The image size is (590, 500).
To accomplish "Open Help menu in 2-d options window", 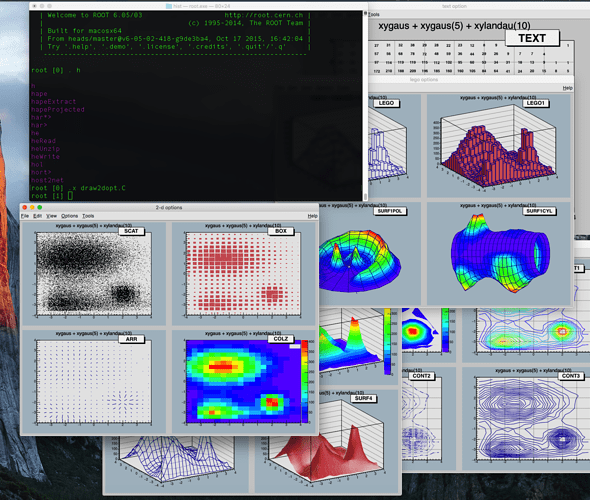I will 312,216.
